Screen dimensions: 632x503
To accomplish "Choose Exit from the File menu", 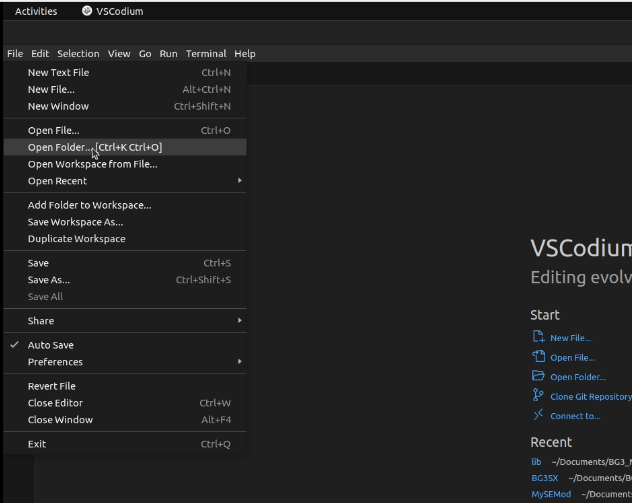I will 125,444.
